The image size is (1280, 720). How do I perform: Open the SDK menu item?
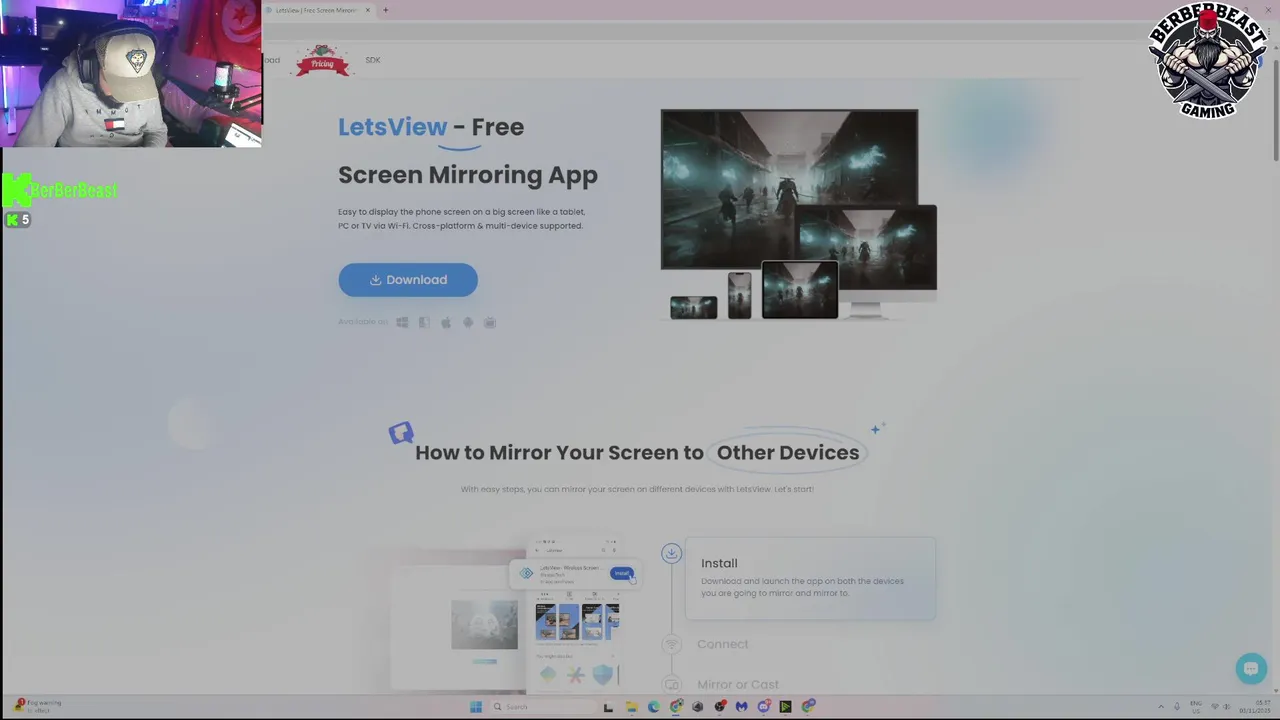pos(373,60)
